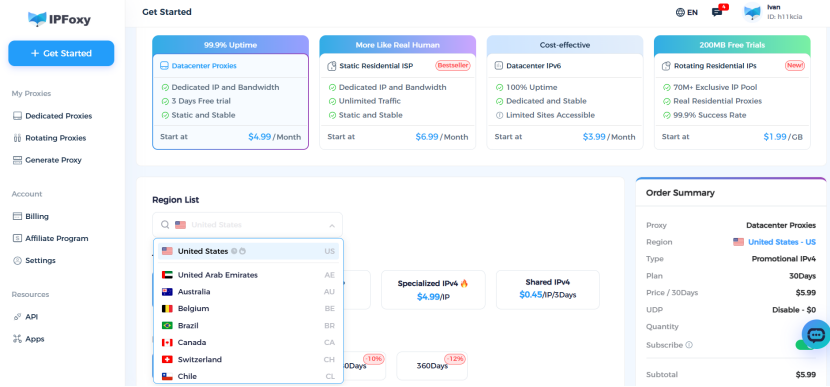Select the Datacenter IPv6 card

pos(565,93)
